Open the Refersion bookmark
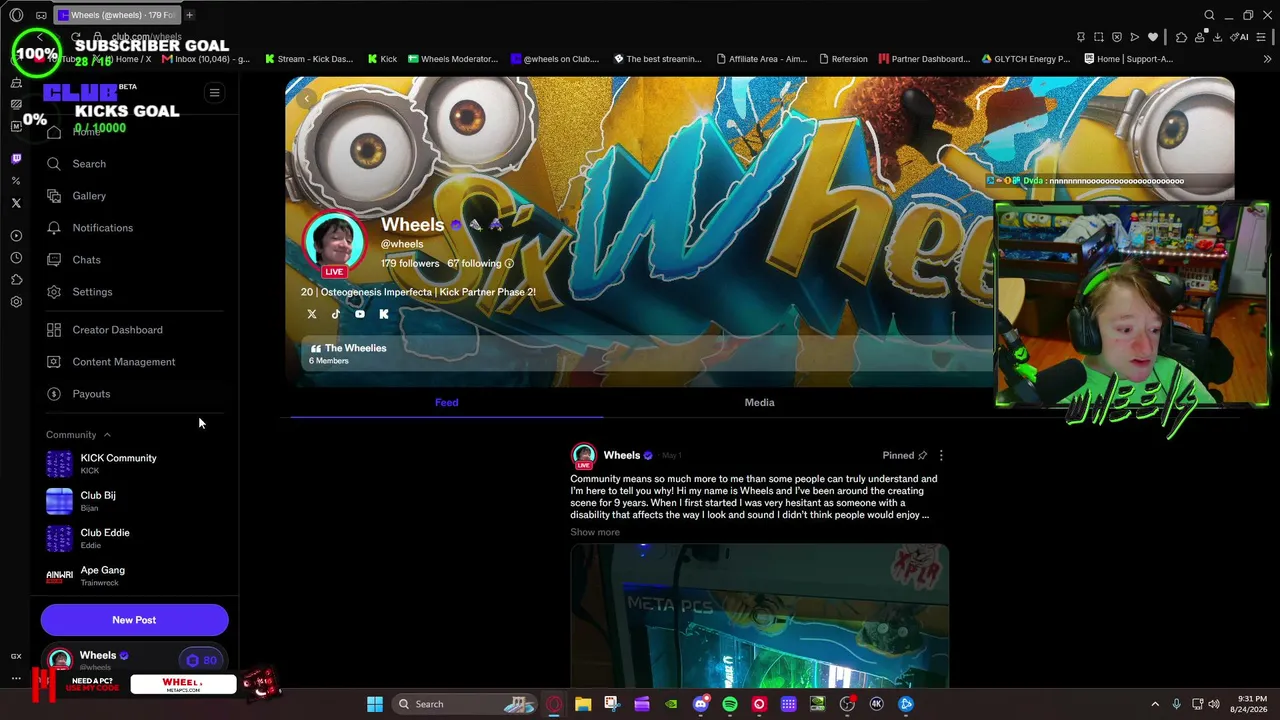Image resolution: width=1280 pixels, height=720 pixels. 843,59
